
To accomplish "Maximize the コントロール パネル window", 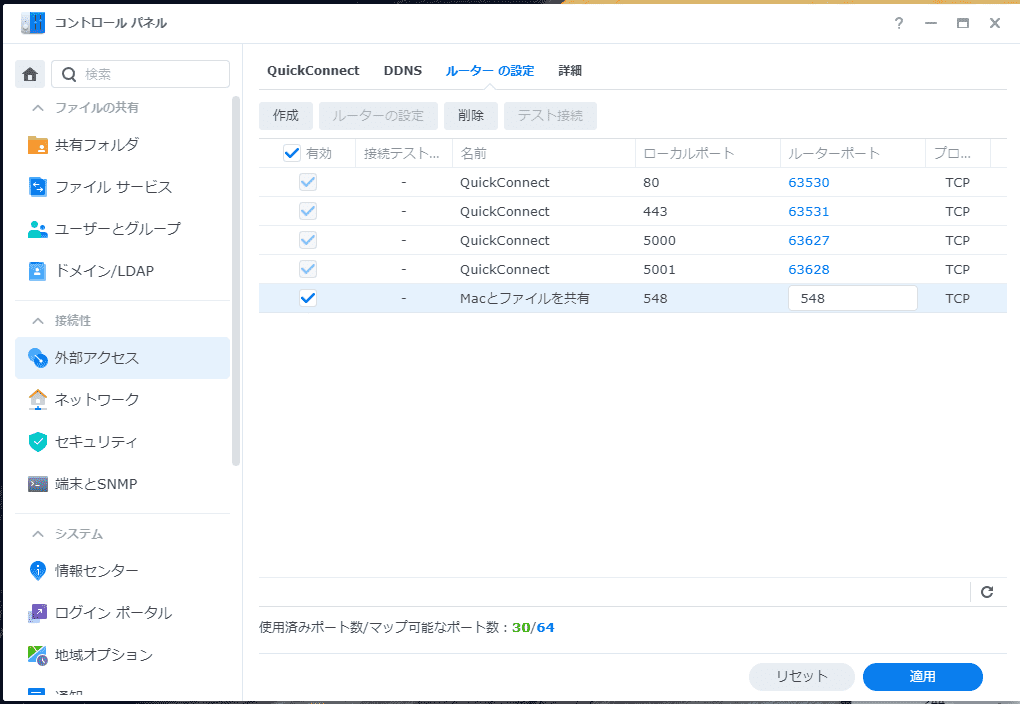I will tap(963, 23).
